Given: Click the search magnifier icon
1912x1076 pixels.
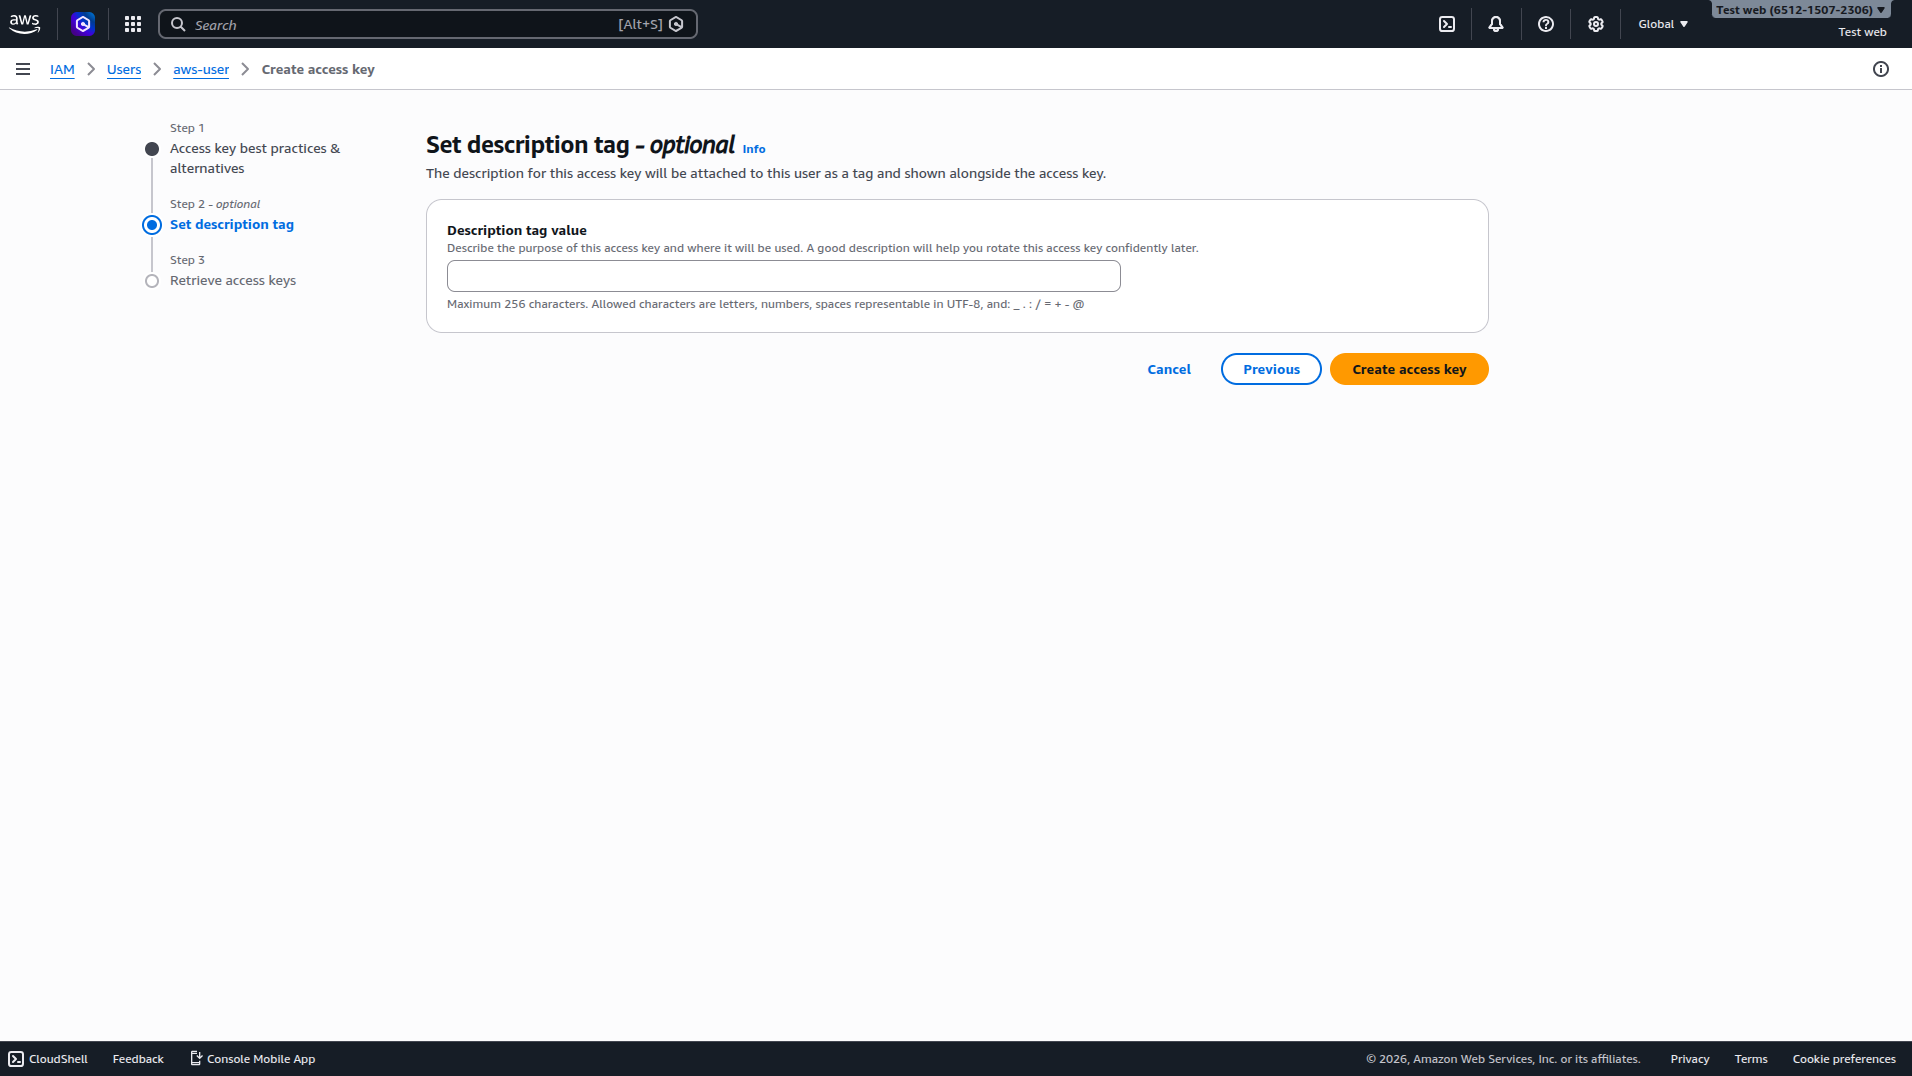Looking at the screenshot, I should pyautogui.click(x=178, y=24).
